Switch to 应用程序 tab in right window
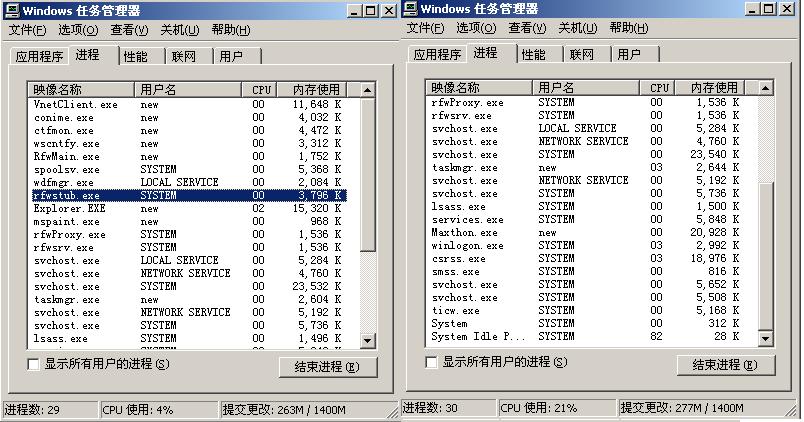The height and width of the screenshot is (422, 804). [x=437, y=54]
